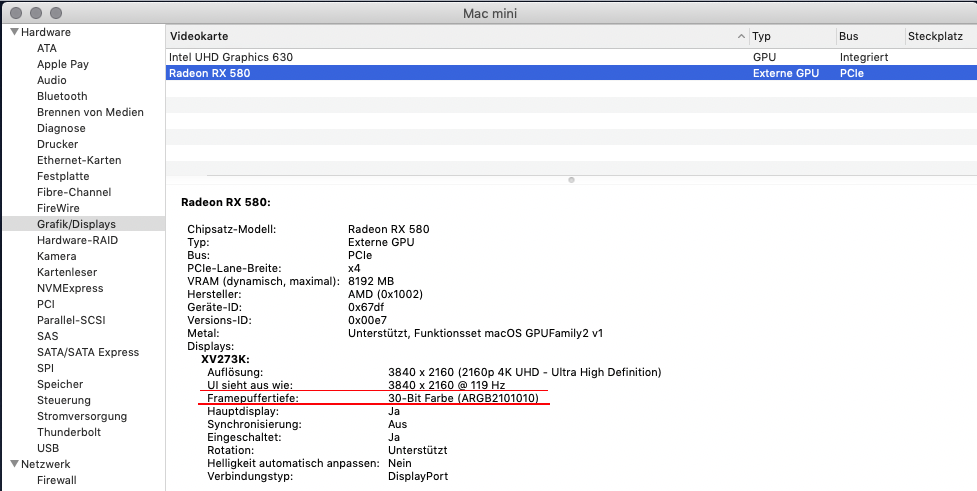Open the PCI entry
The height and width of the screenshot is (491, 977).
45,304
